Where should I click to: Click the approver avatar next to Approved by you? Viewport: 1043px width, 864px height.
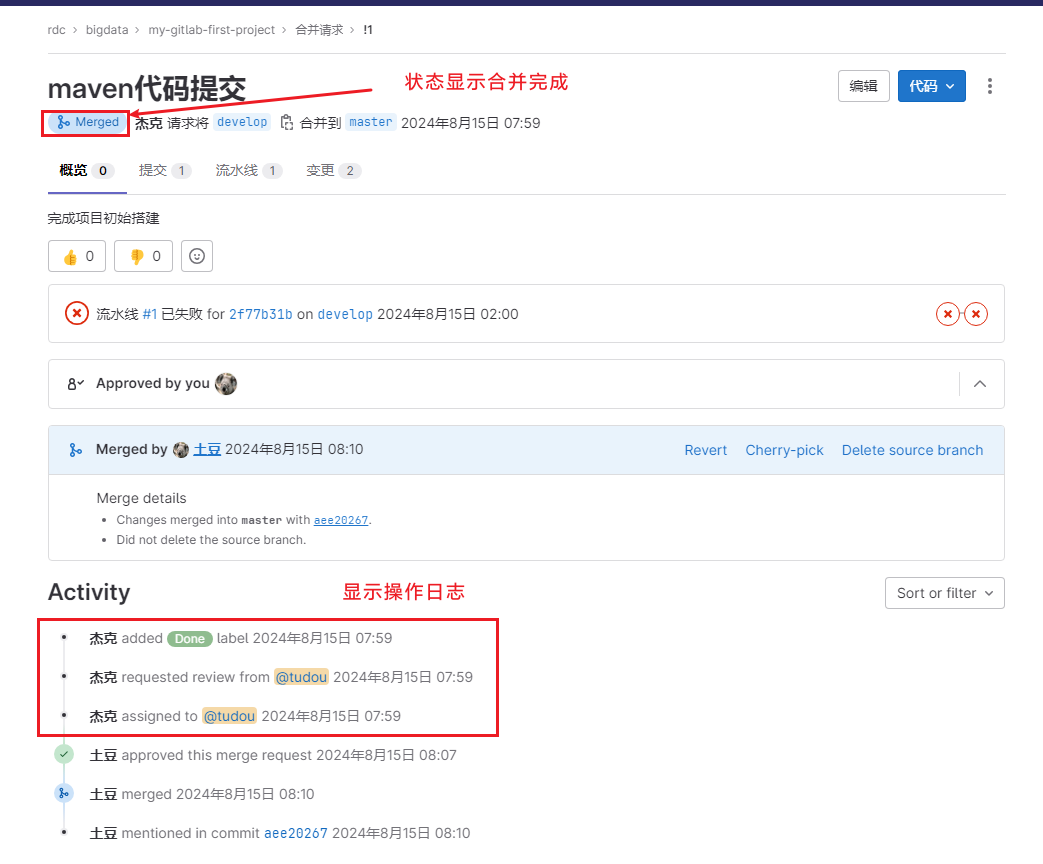[x=226, y=384]
